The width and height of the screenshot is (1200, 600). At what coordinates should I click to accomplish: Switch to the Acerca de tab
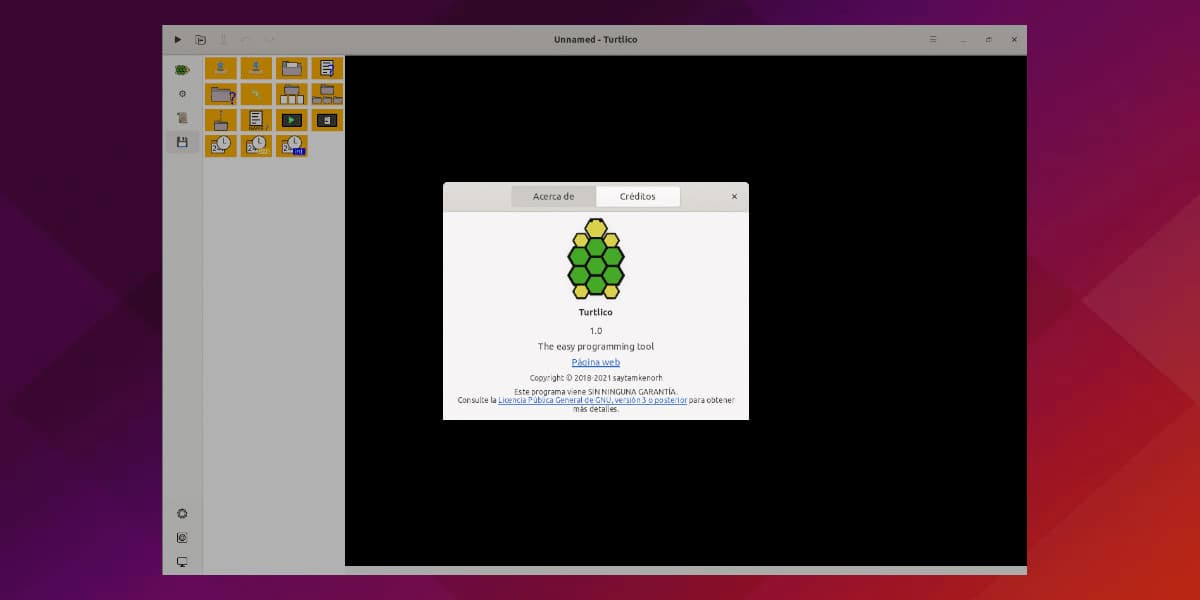click(553, 197)
